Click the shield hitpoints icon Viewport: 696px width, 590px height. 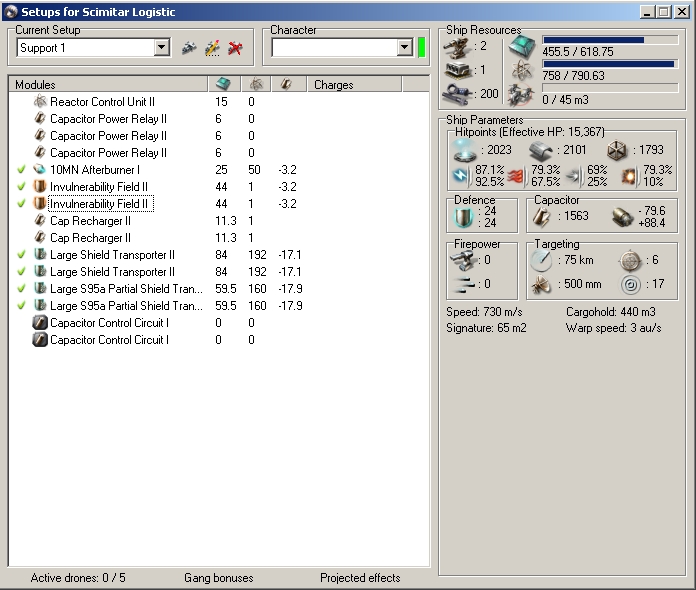tap(465, 150)
